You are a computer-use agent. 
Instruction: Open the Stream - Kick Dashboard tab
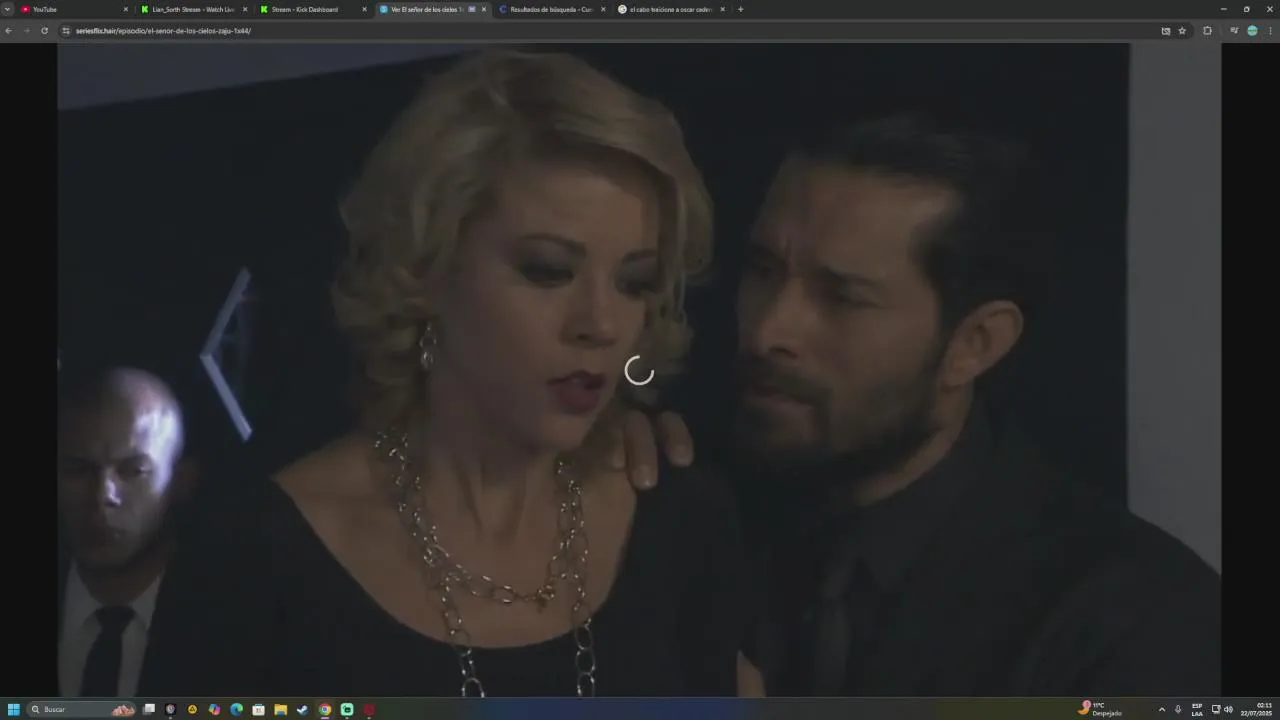click(312, 9)
